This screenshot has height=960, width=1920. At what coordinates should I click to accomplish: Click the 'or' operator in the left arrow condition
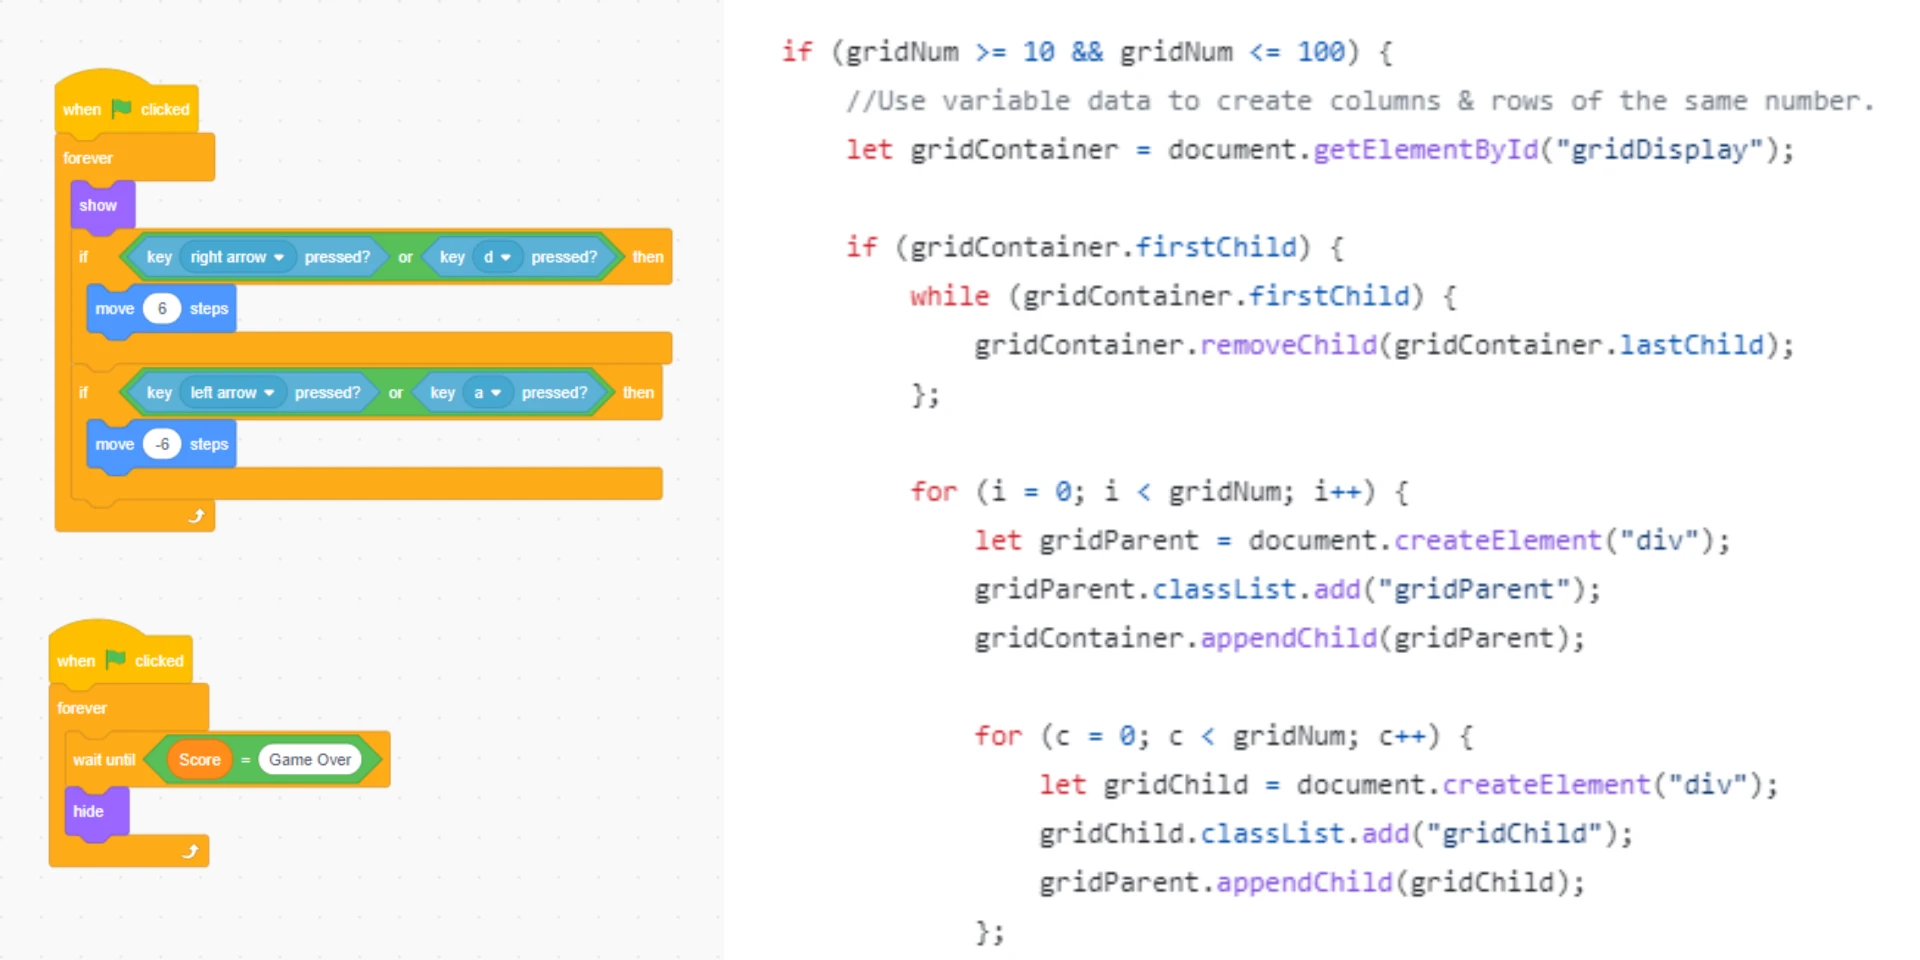click(396, 393)
